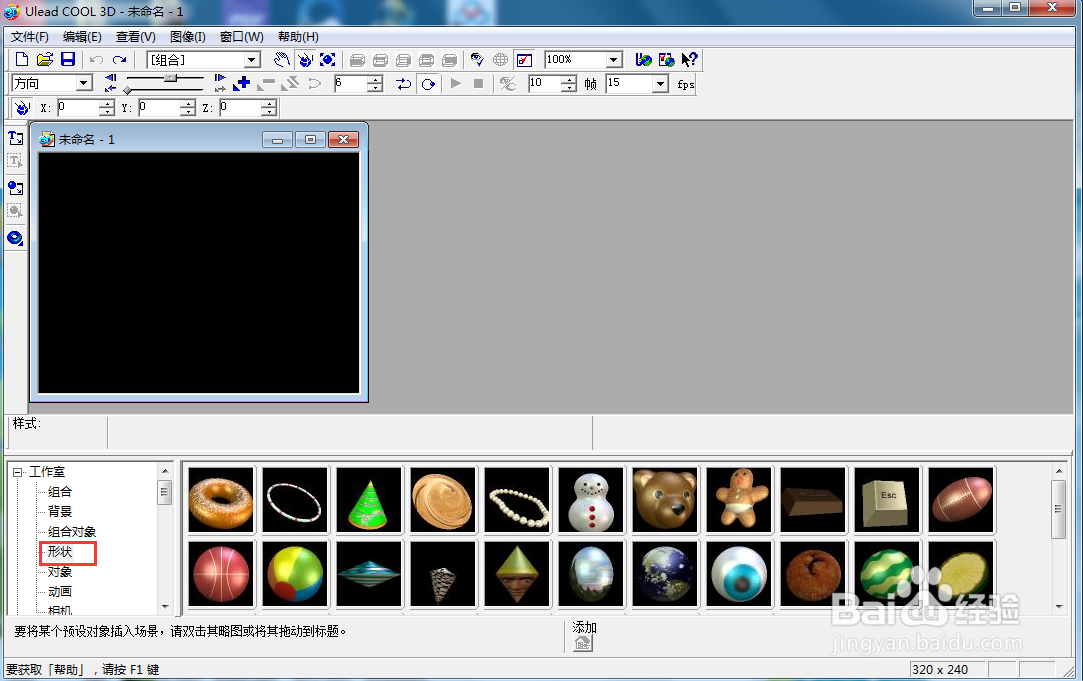The height and width of the screenshot is (681, 1083).
Task: Stop the animation playback
Action: pos(479,84)
